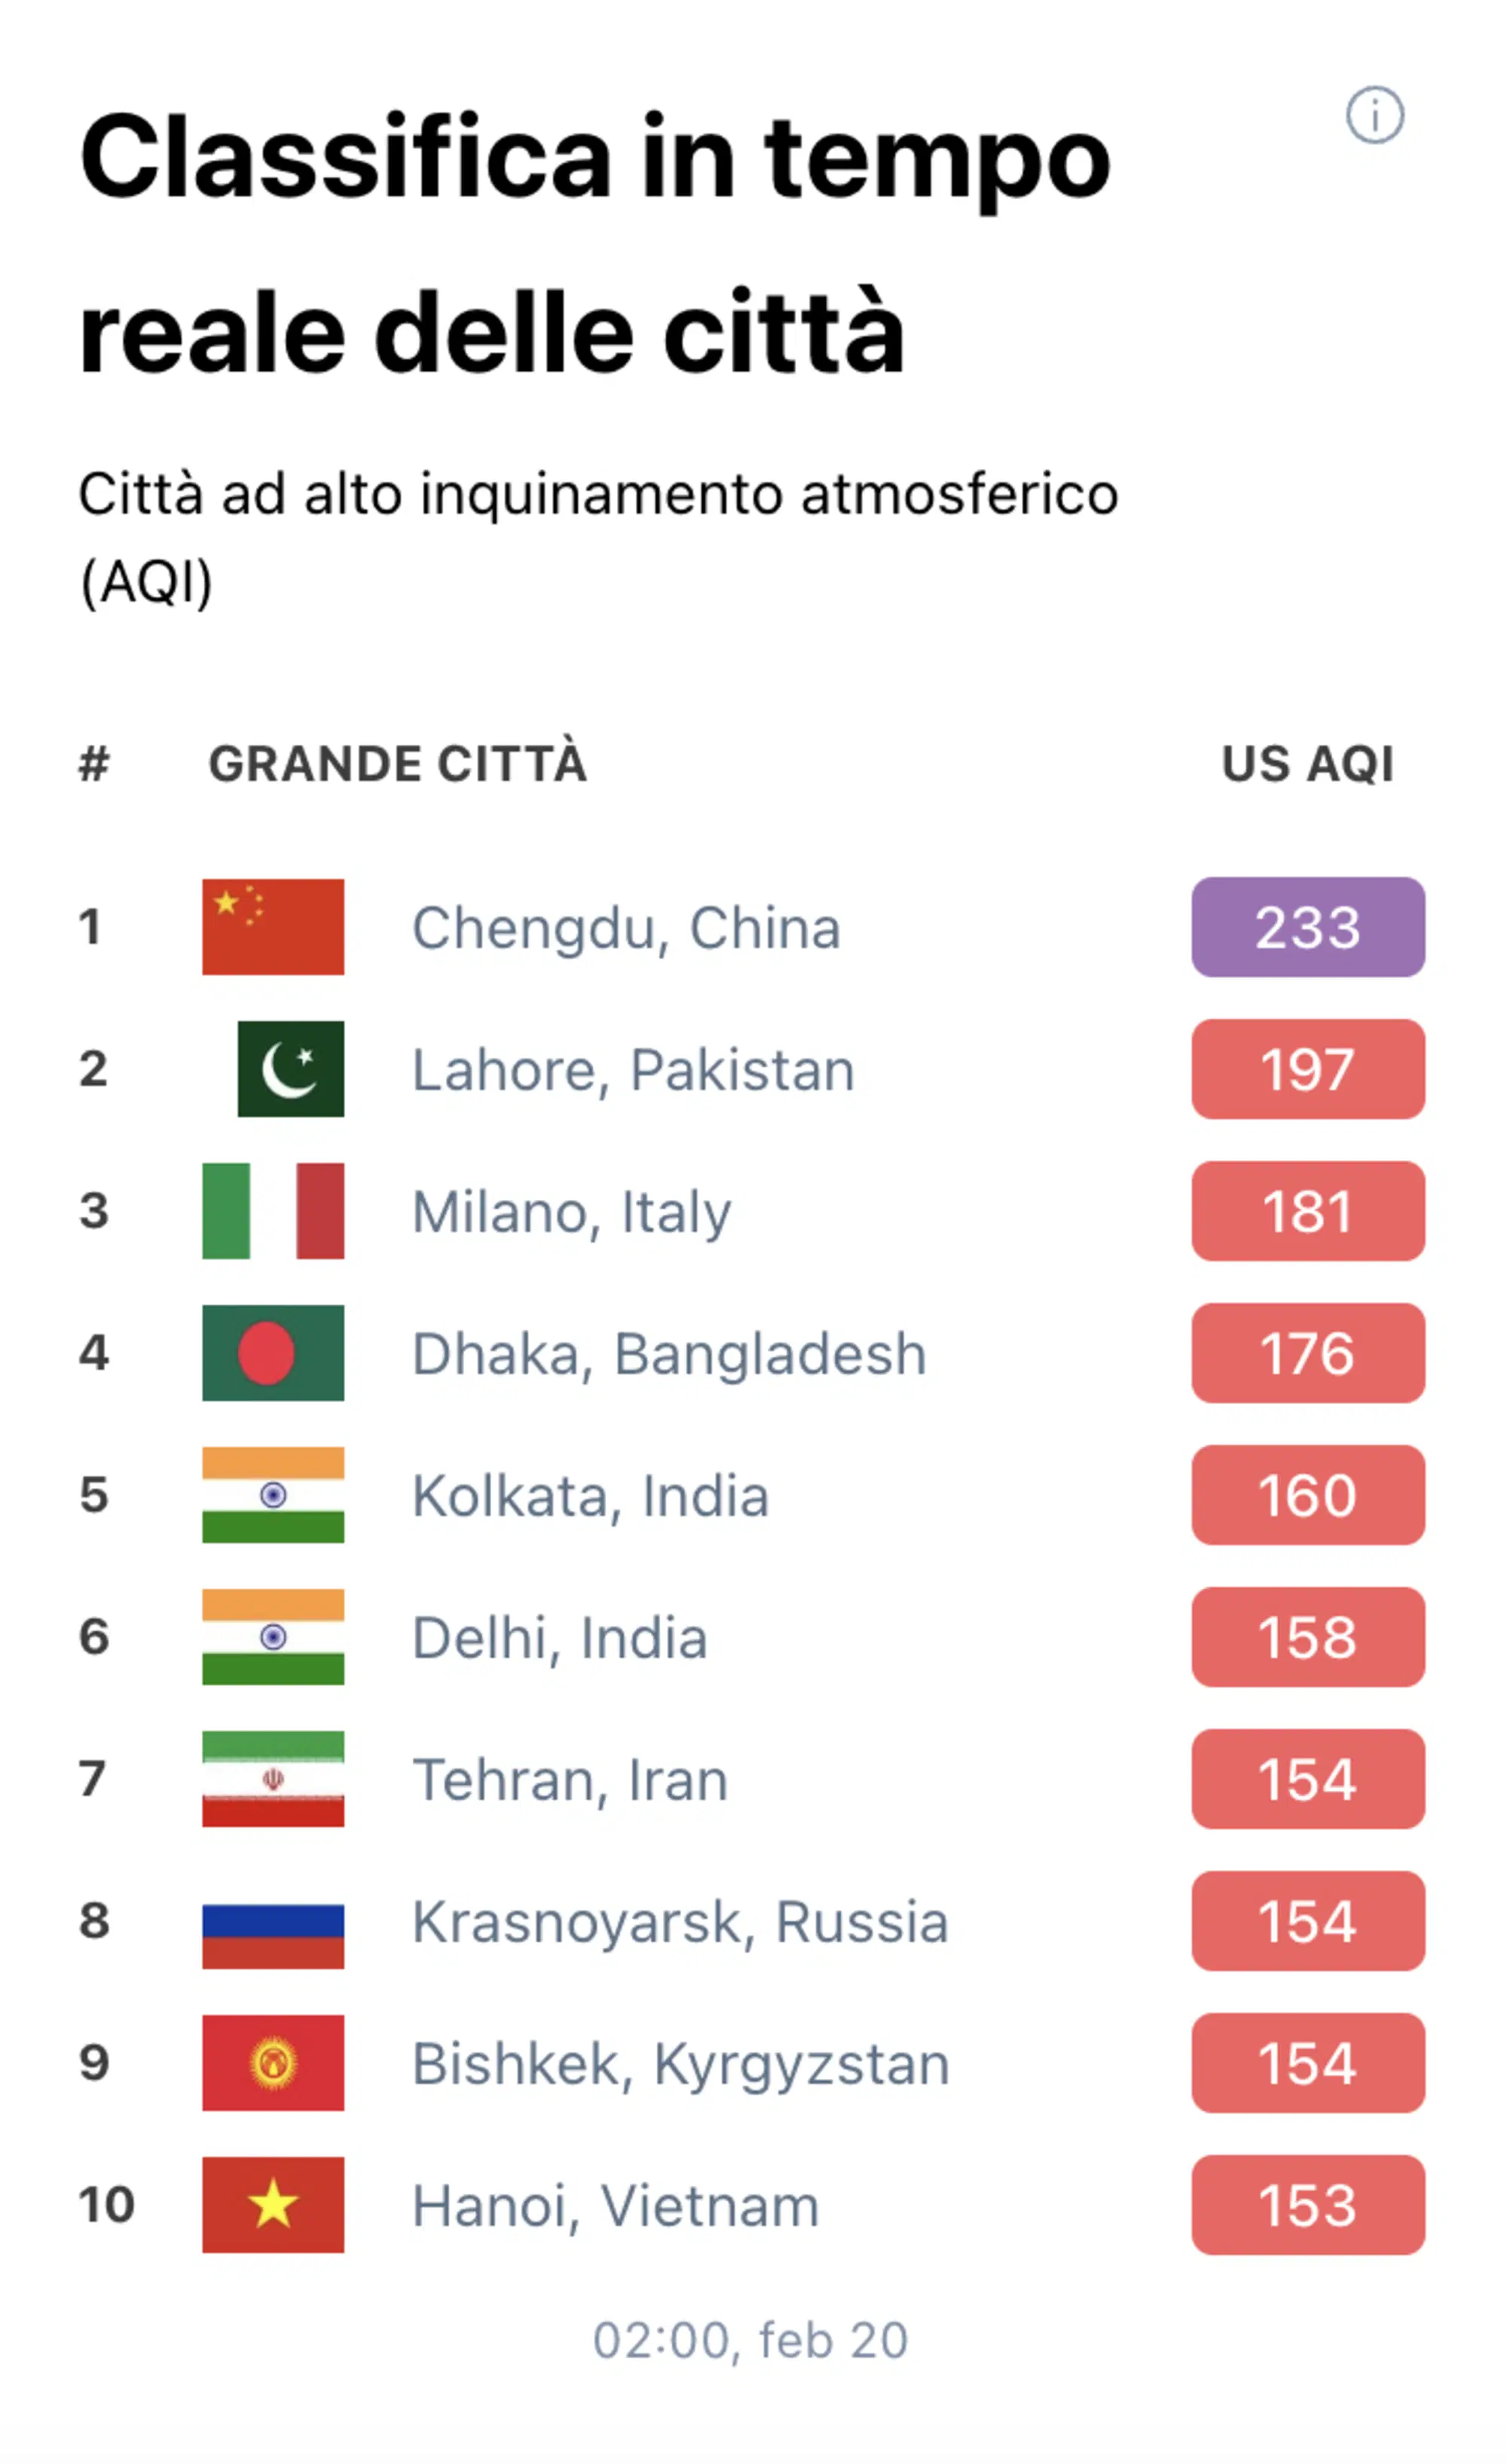This screenshot has width=1507, height=2464.
Task: Click the Italy flag icon
Action: (273, 1211)
